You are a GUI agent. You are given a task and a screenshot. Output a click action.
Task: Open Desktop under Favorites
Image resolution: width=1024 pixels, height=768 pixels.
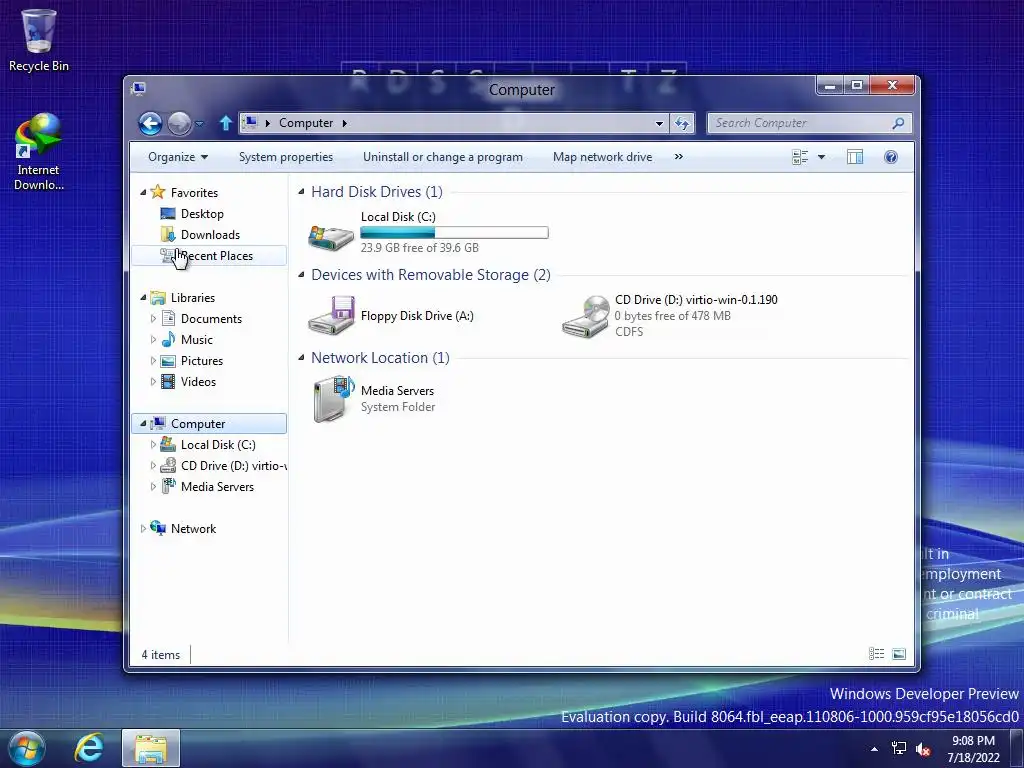coord(202,214)
